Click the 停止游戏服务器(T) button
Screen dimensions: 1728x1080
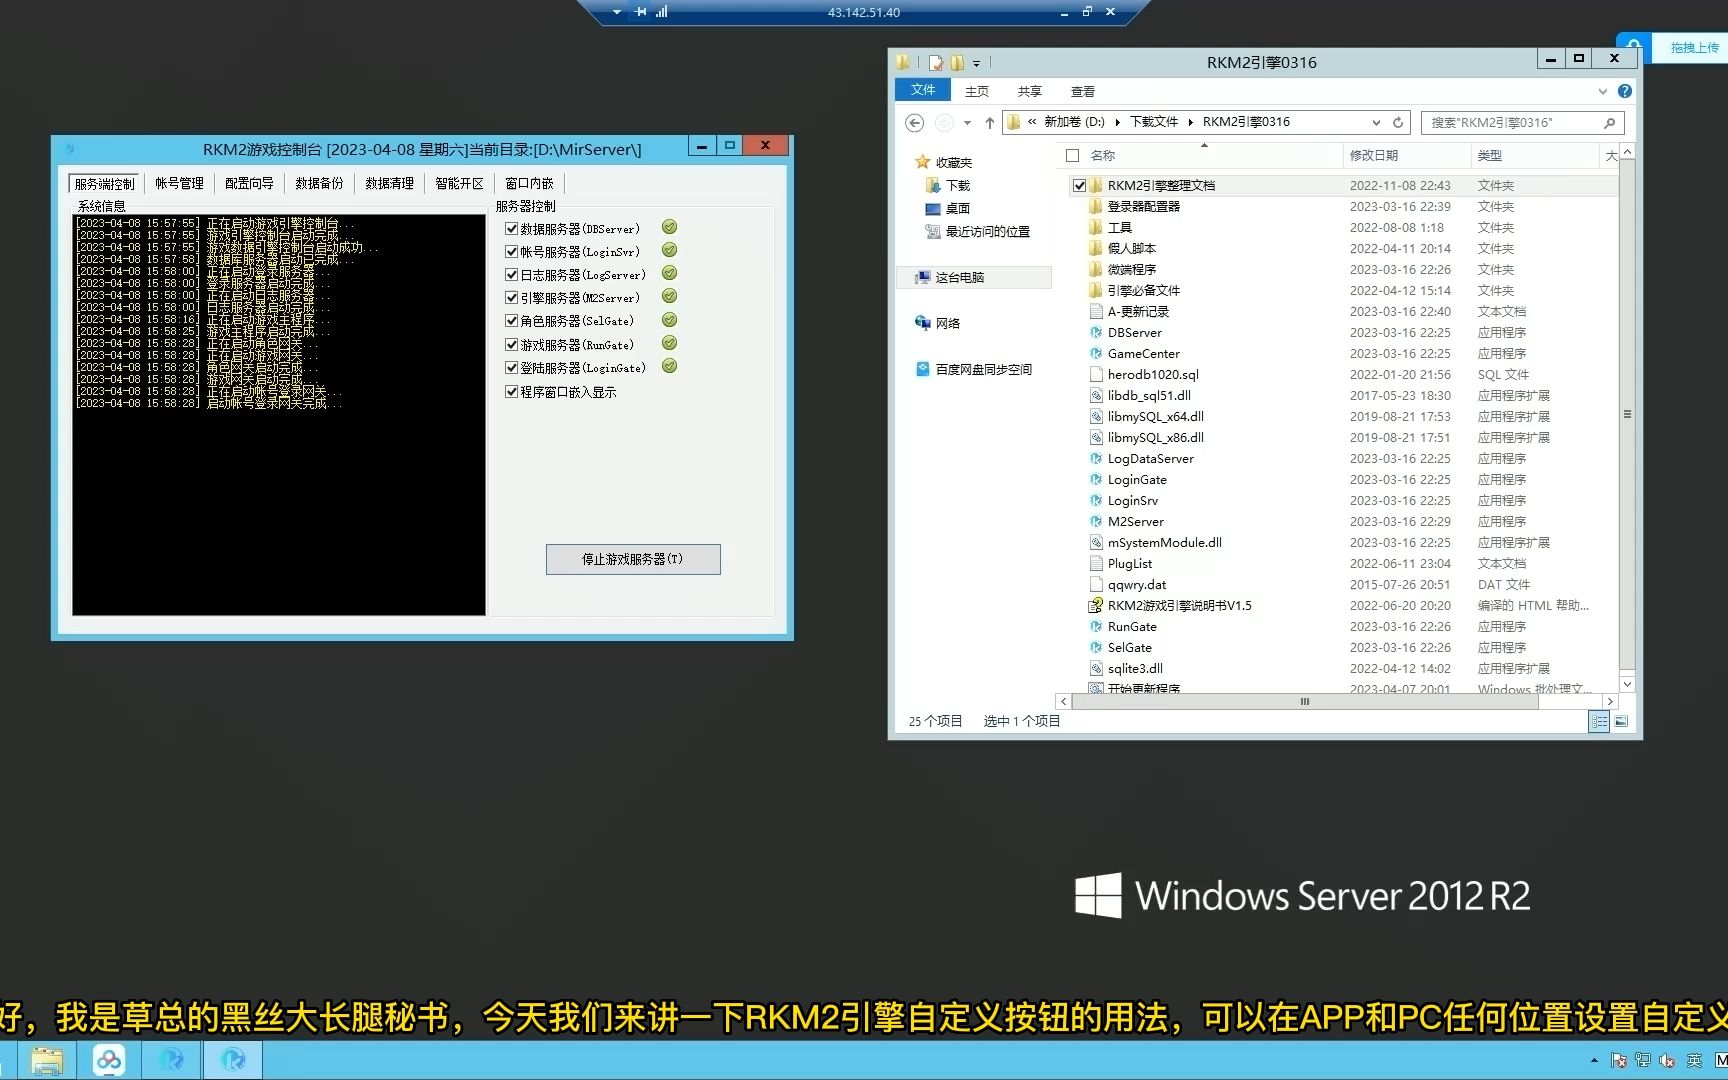(x=632, y=559)
